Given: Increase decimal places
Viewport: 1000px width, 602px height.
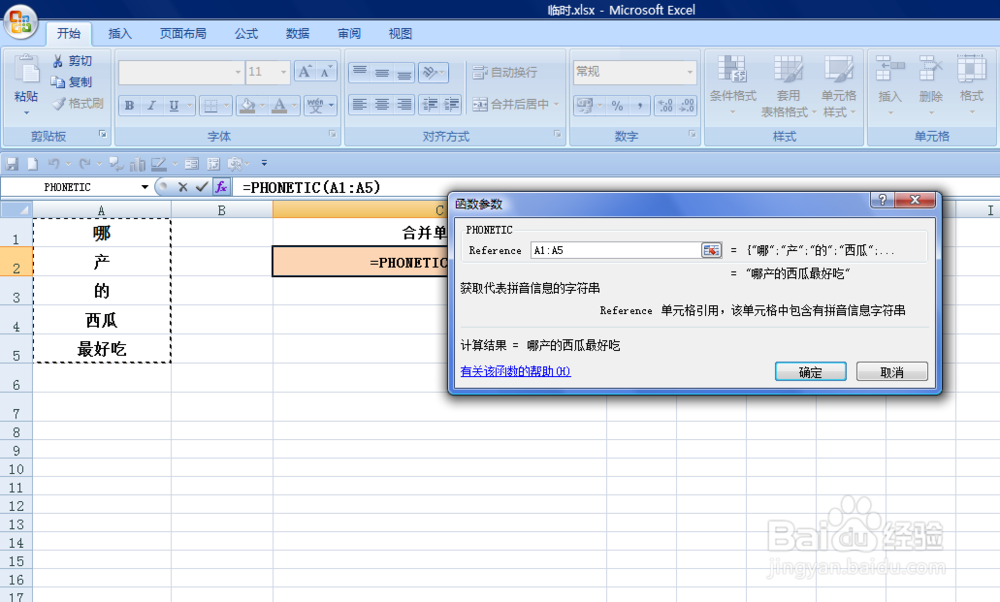Looking at the screenshot, I should coord(665,106).
